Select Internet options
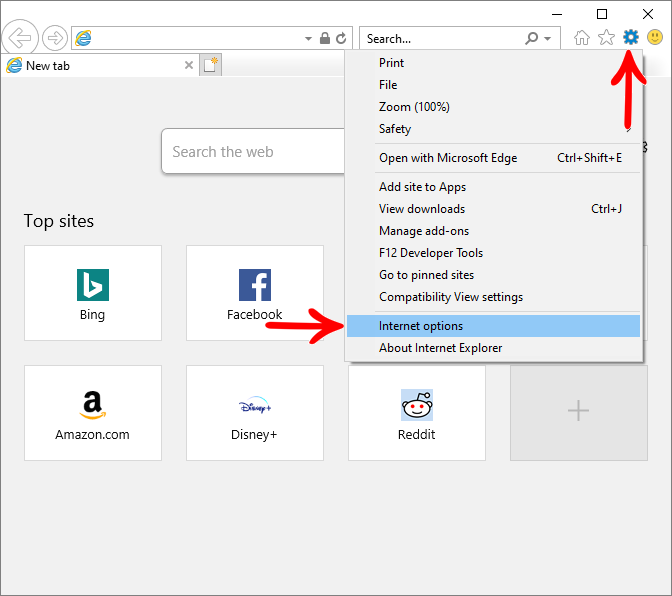Image resolution: width=672 pixels, height=596 pixels. pyautogui.click(x=493, y=326)
